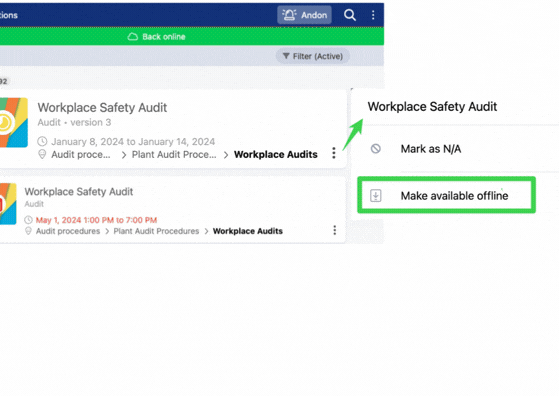Image resolution: width=559 pixels, height=396 pixels.
Task: Click the 'Audit • version 3' subtitle
Action: (74, 122)
